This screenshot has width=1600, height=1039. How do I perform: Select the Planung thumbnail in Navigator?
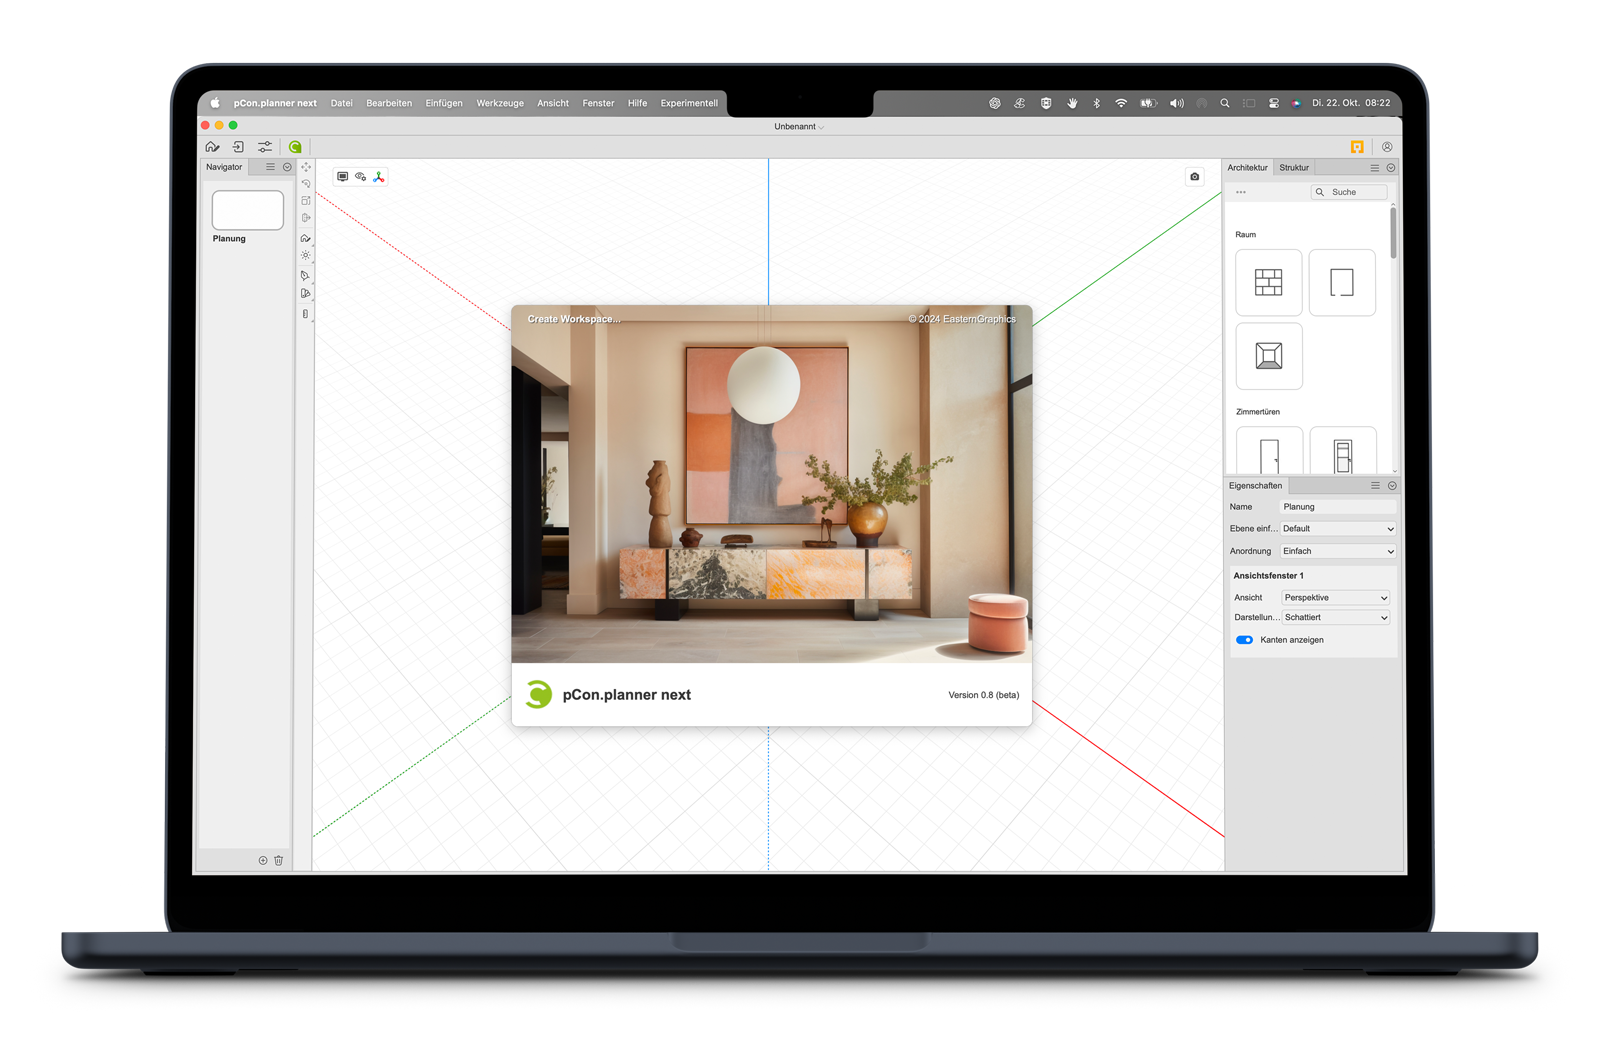pyautogui.click(x=247, y=211)
